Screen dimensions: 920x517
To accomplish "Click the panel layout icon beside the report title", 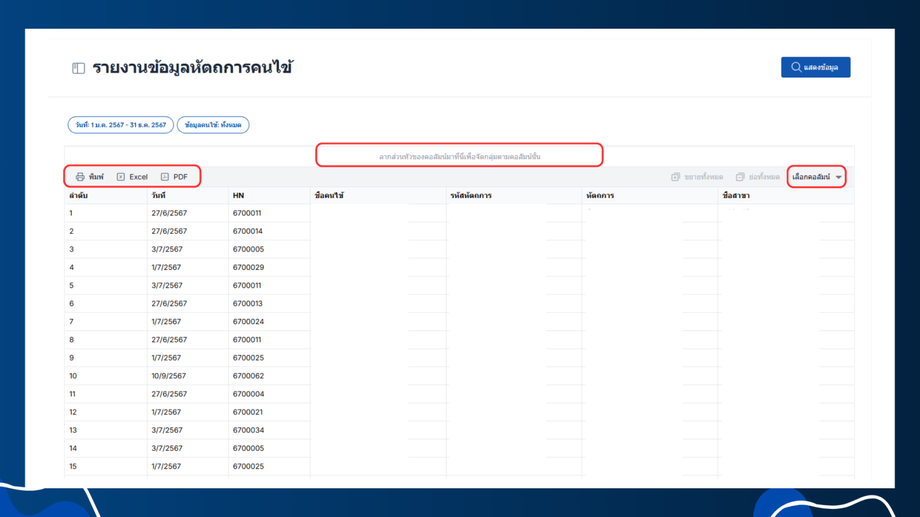I will [79, 68].
